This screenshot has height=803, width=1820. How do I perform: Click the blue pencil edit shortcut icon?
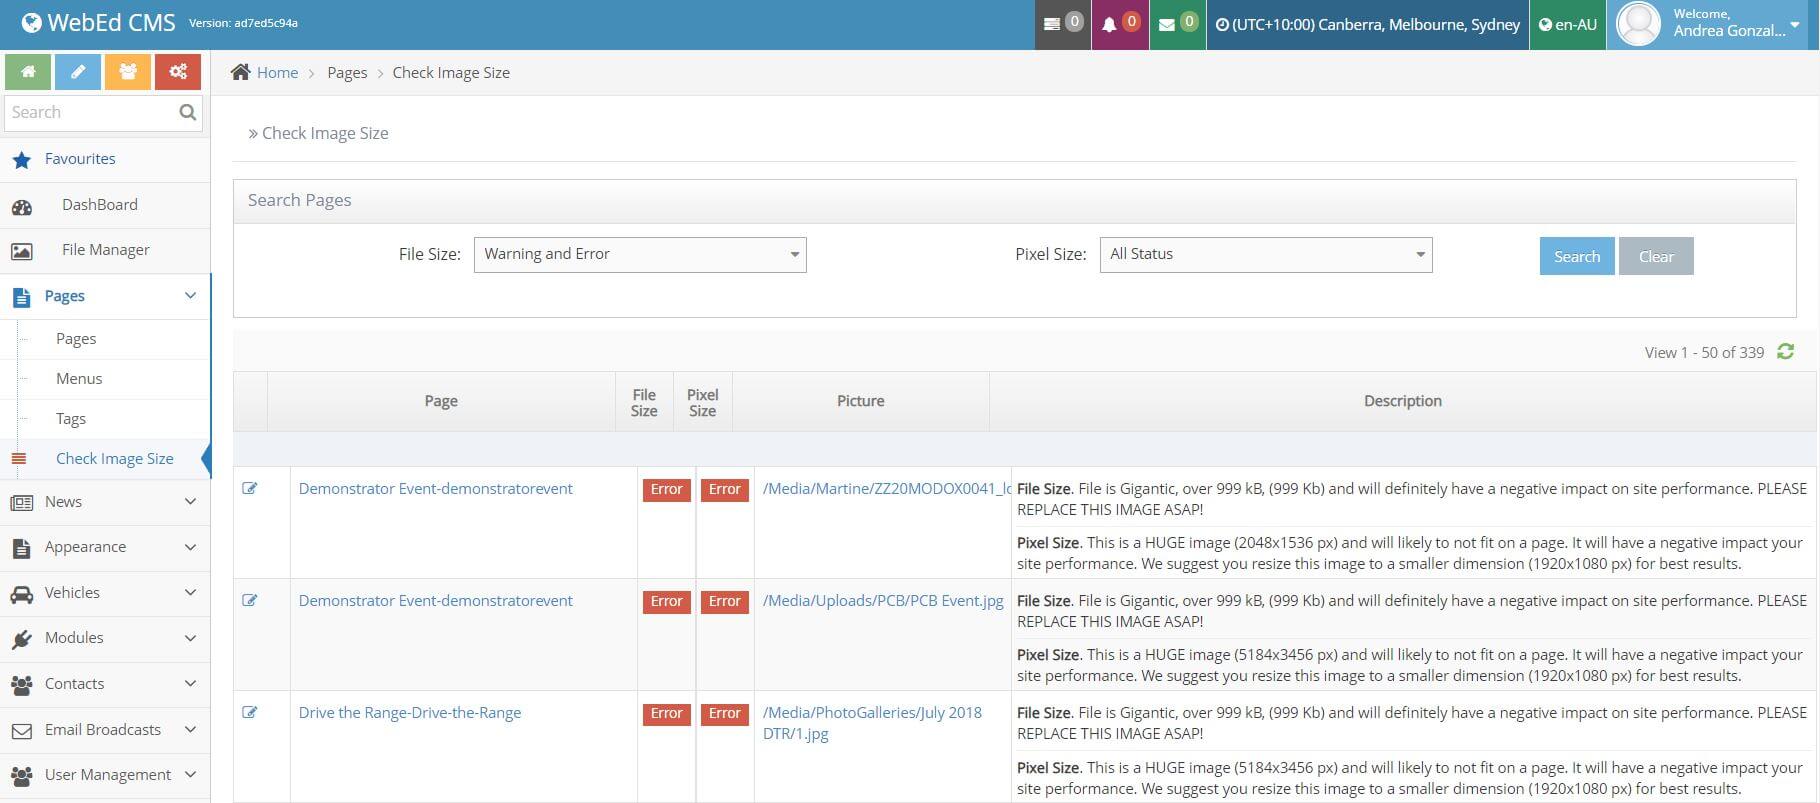point(78,72)
